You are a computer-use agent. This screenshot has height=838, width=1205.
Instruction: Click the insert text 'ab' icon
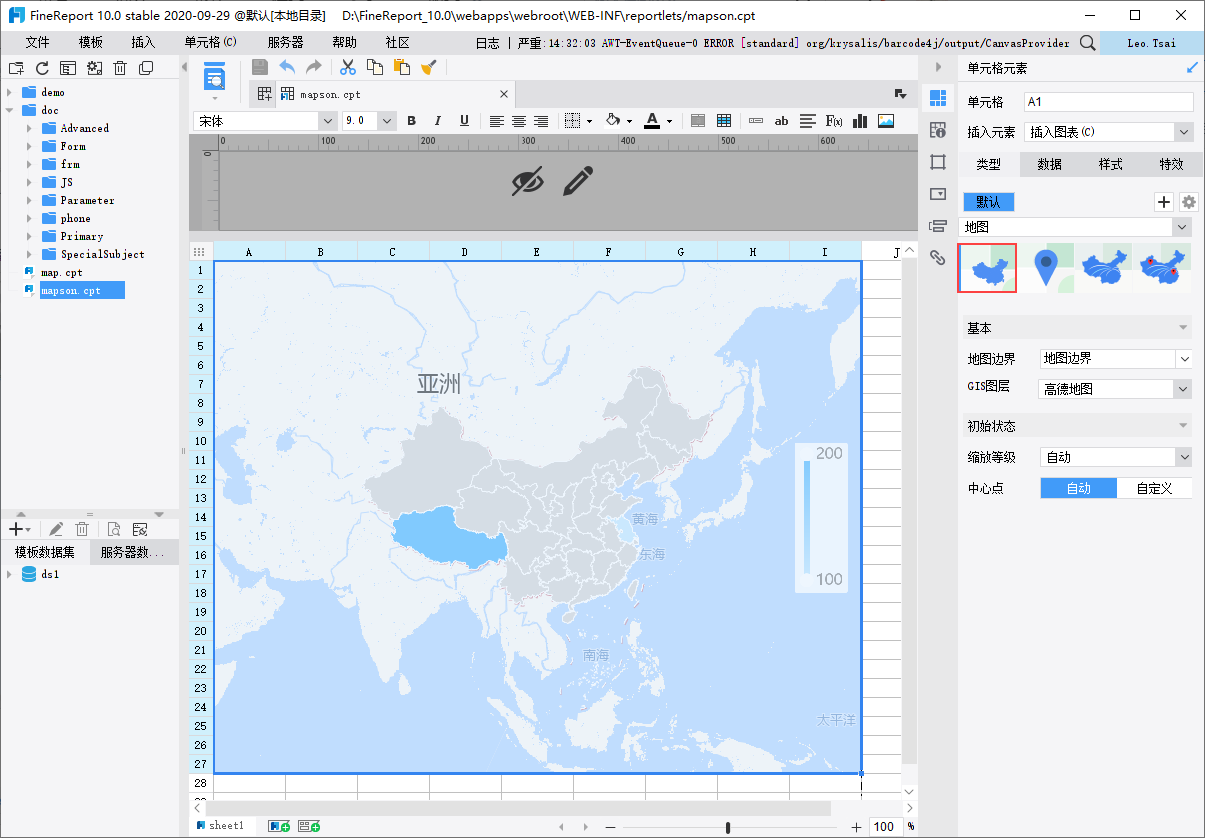click(782, 121)
